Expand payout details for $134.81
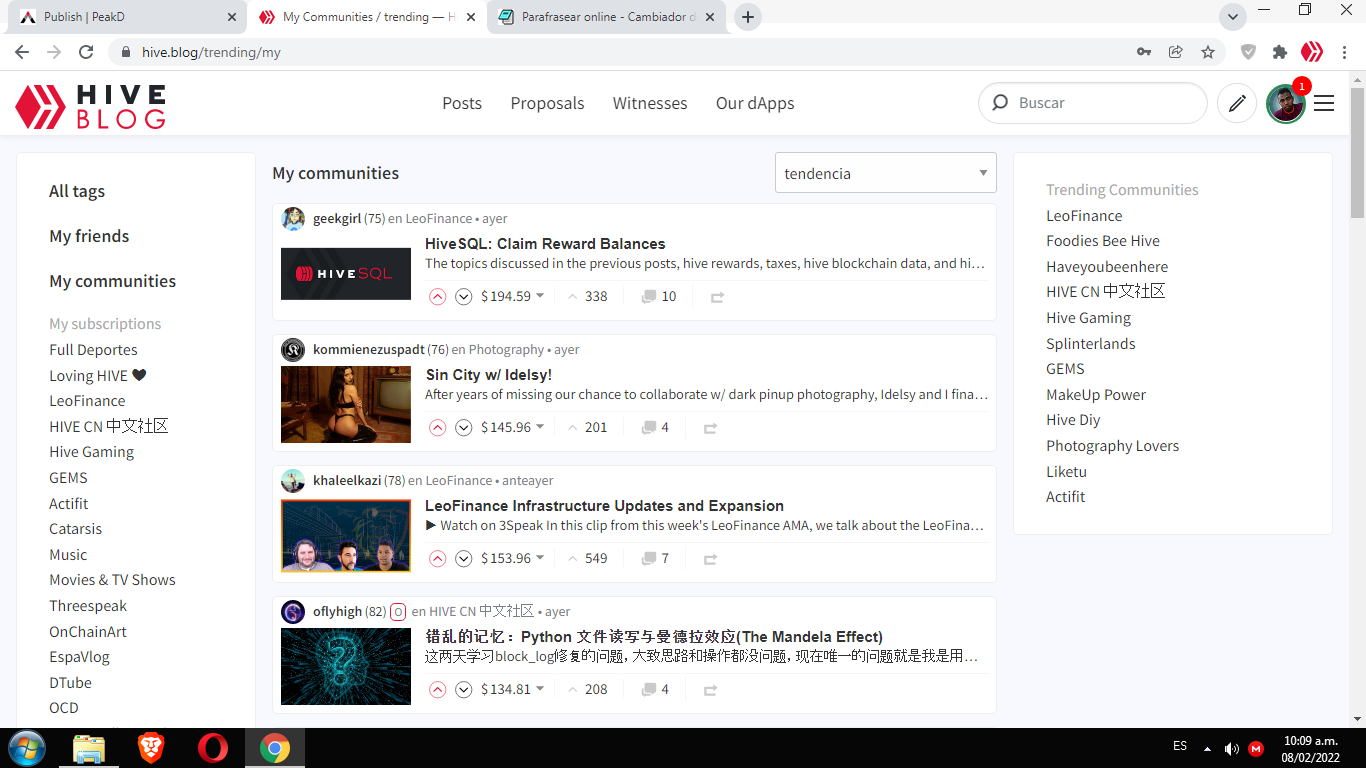 tap(512, 689)
